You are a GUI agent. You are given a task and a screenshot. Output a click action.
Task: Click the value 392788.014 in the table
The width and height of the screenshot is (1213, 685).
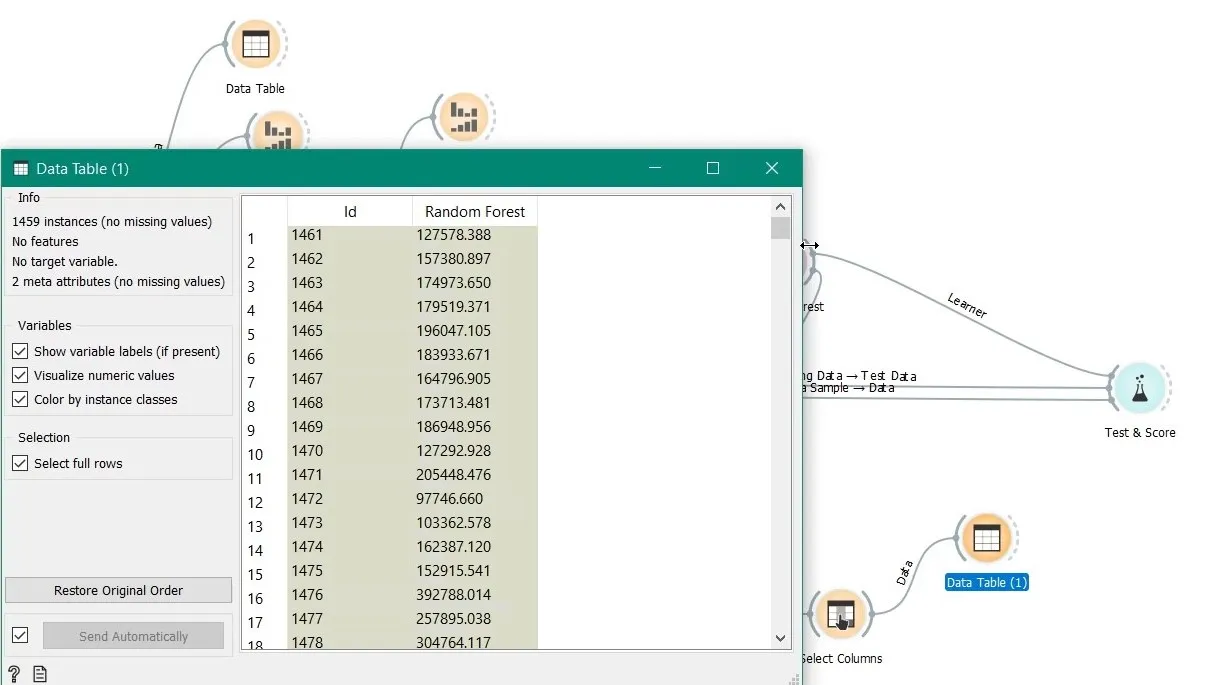475,595
